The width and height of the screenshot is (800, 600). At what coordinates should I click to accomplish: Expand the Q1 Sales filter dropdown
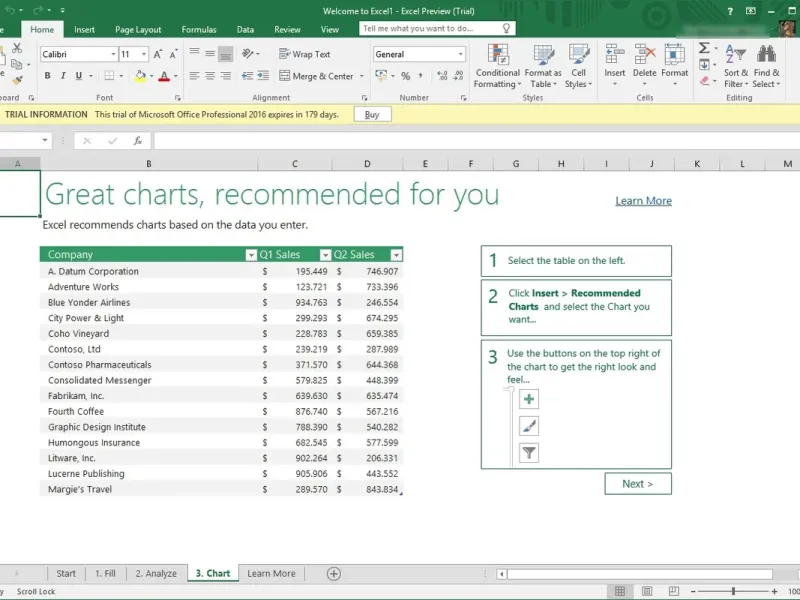(324, 255)
